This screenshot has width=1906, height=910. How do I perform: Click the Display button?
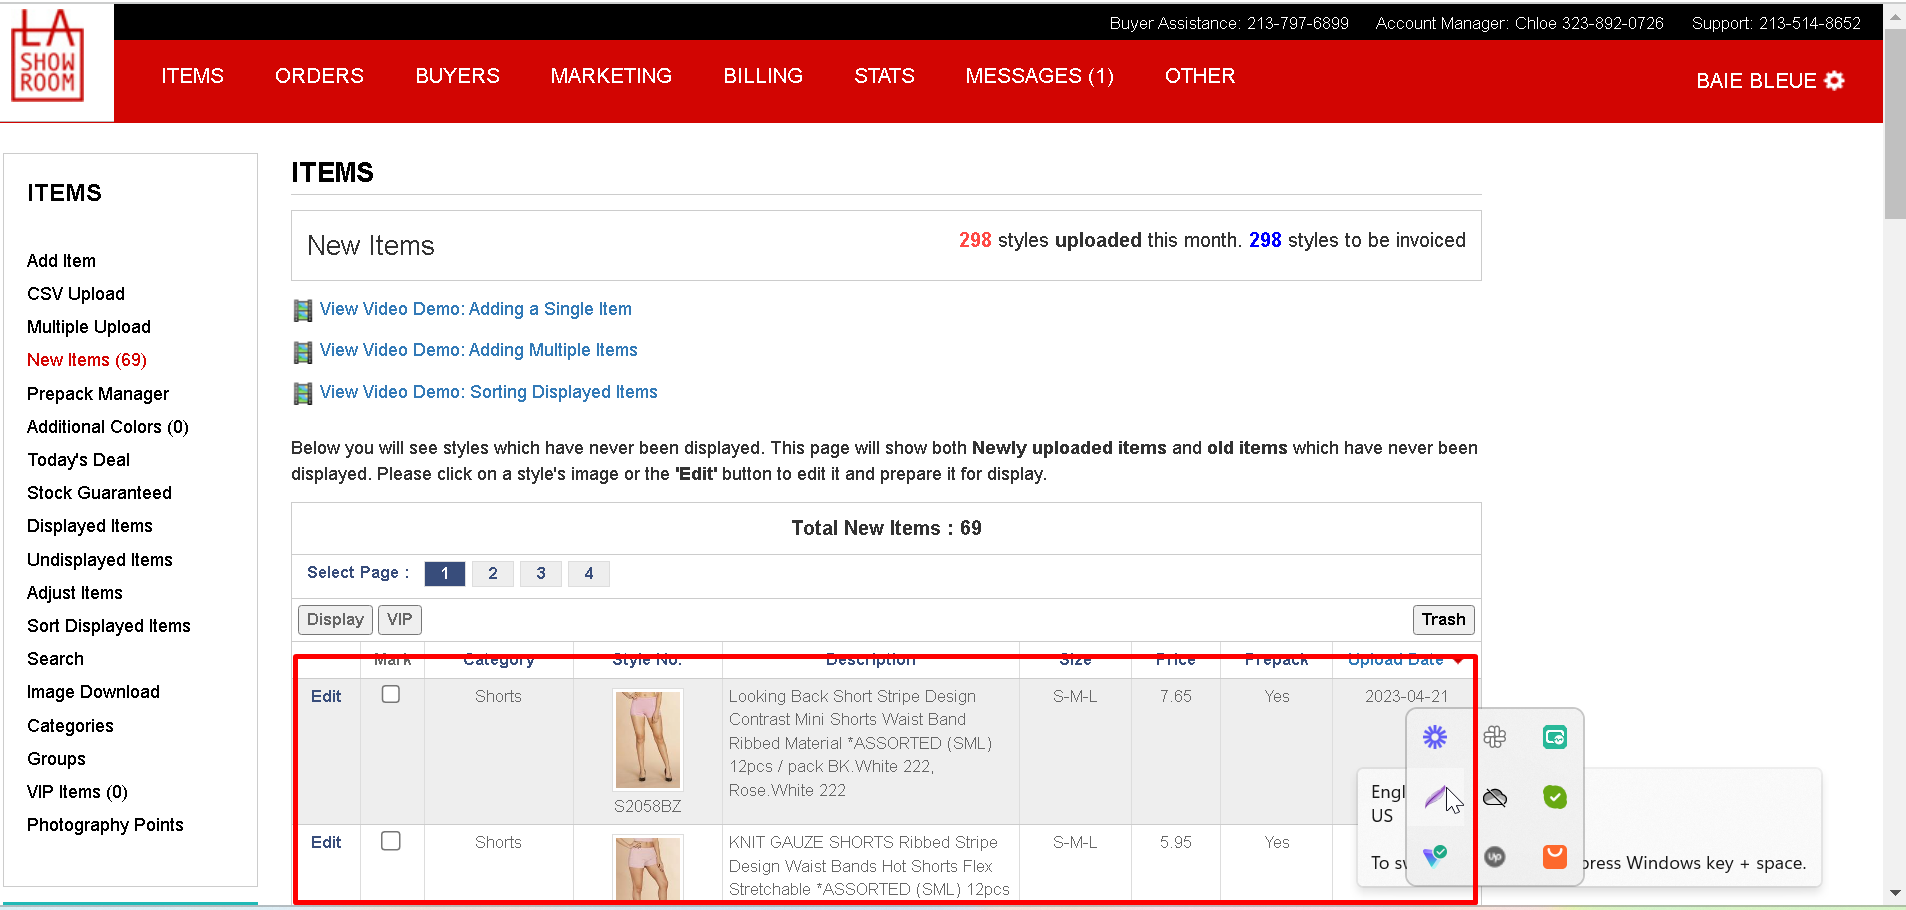point(335,620)
